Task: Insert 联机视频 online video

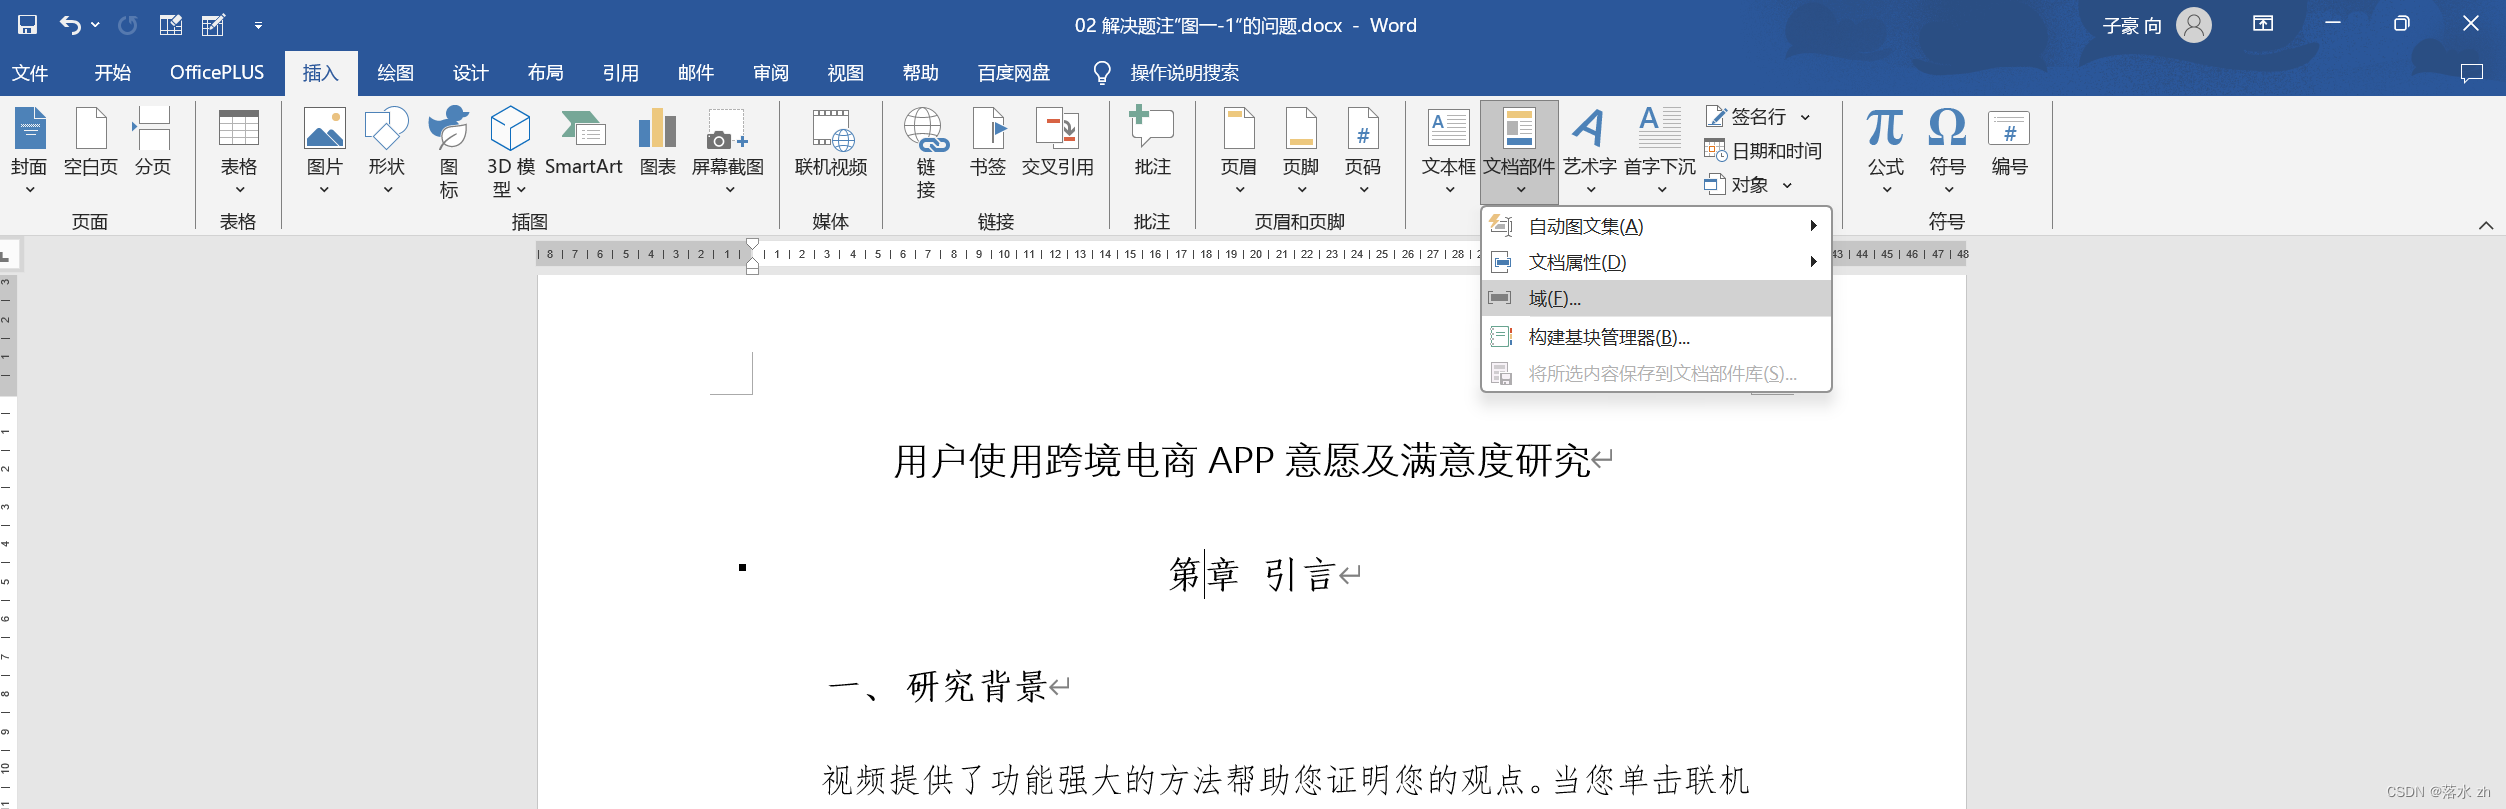Action: tap(831, 142)
